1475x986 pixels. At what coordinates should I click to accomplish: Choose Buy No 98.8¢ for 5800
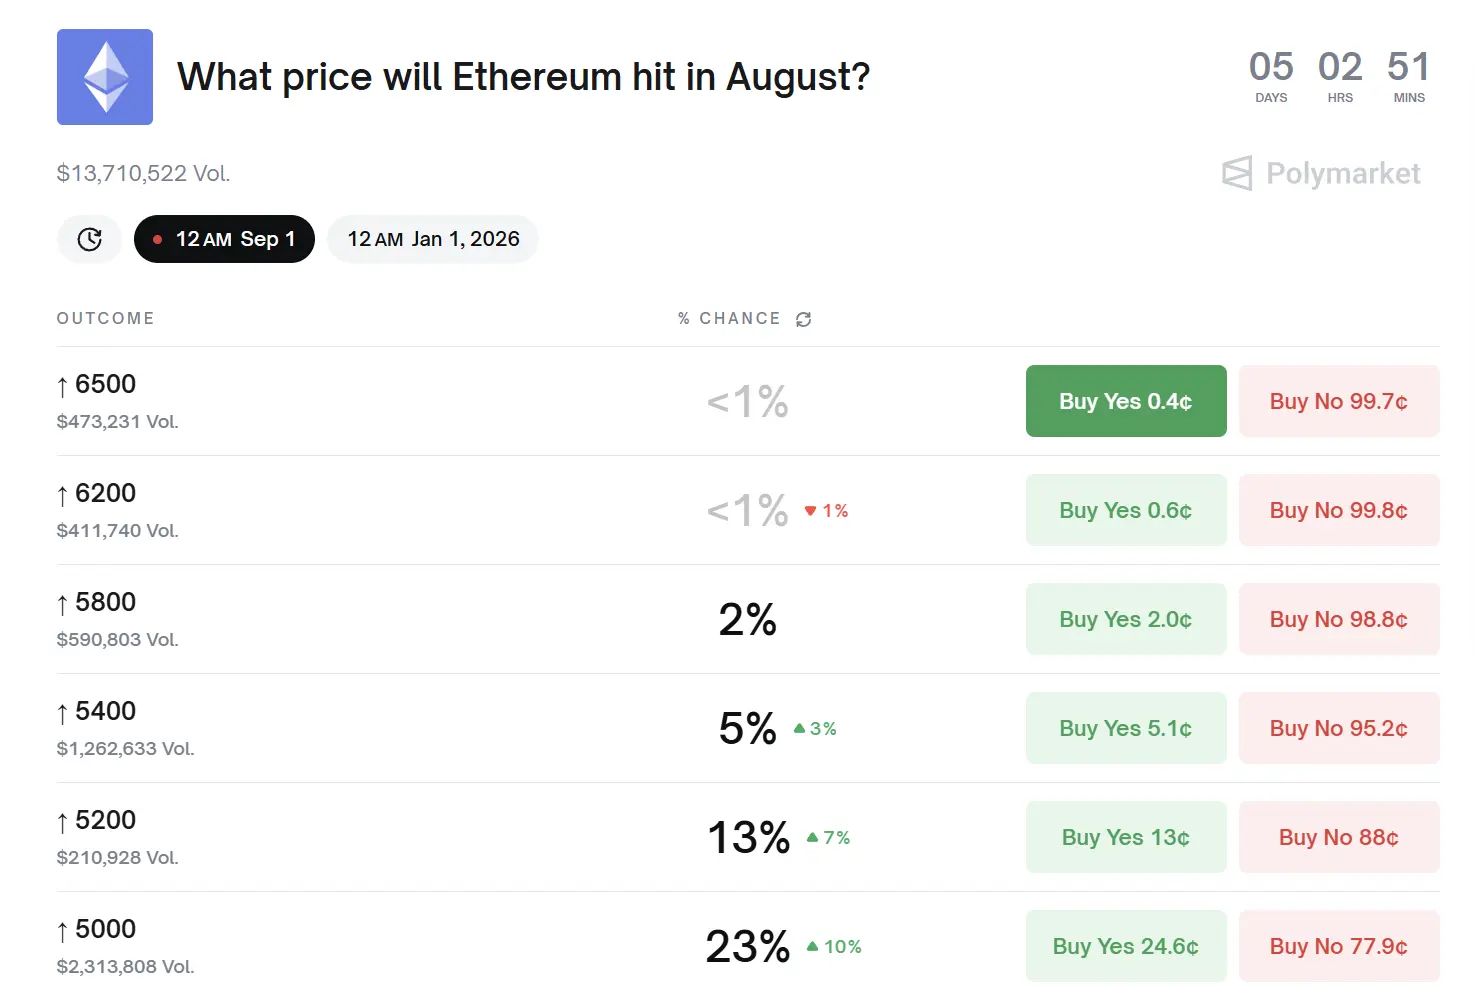tap(1338, 619)
